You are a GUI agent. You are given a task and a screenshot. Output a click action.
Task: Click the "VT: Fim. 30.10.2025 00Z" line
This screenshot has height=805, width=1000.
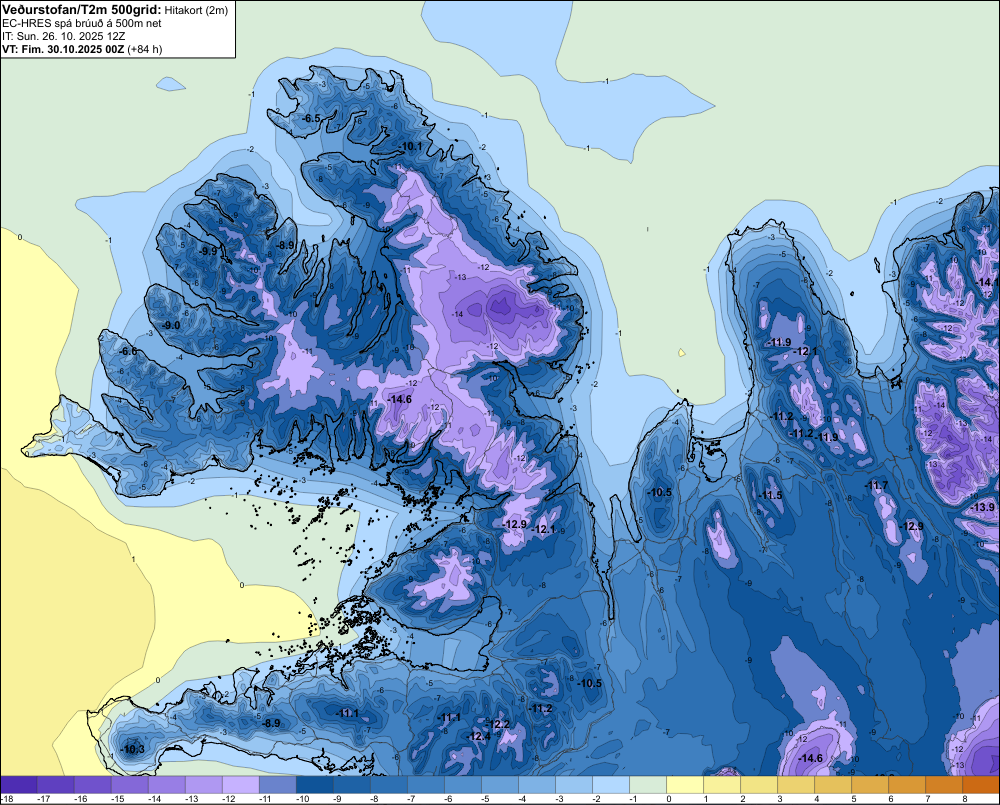63,49
